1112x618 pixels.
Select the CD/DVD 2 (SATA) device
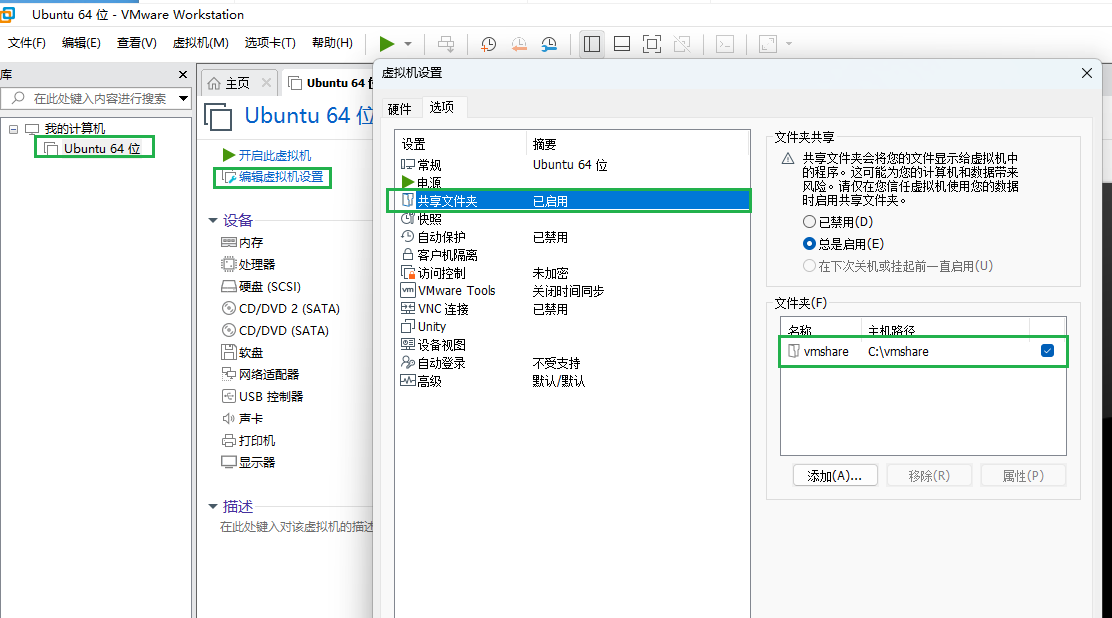(281, 309)
